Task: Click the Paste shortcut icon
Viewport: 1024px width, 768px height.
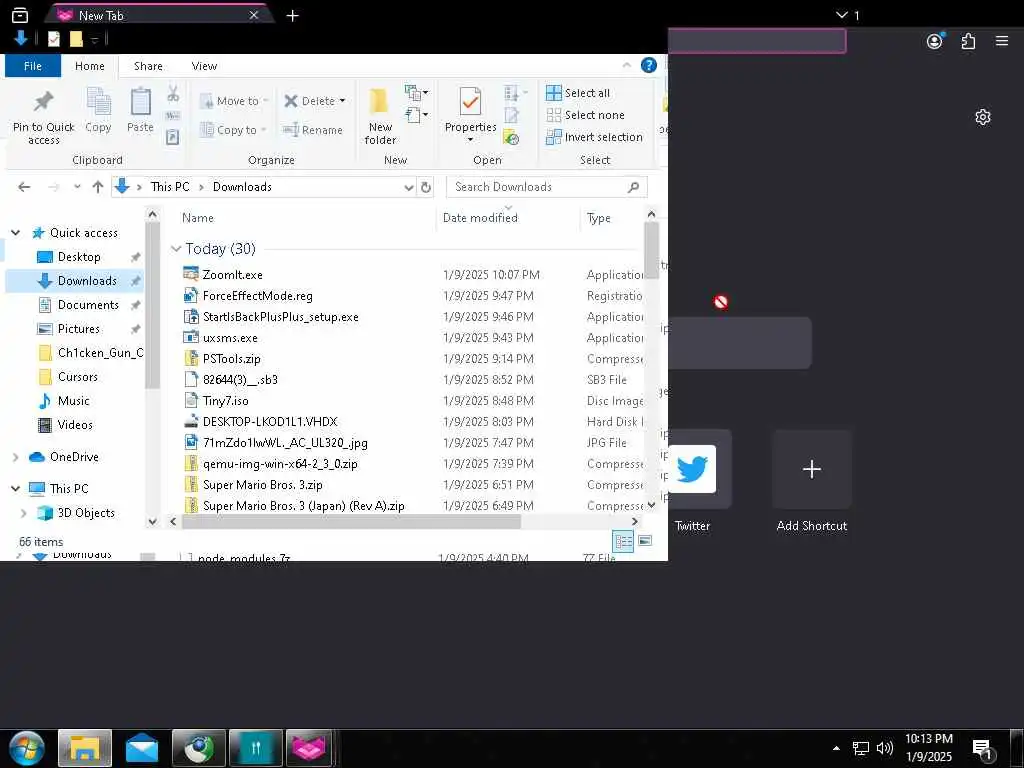Action: click(172, 137)
